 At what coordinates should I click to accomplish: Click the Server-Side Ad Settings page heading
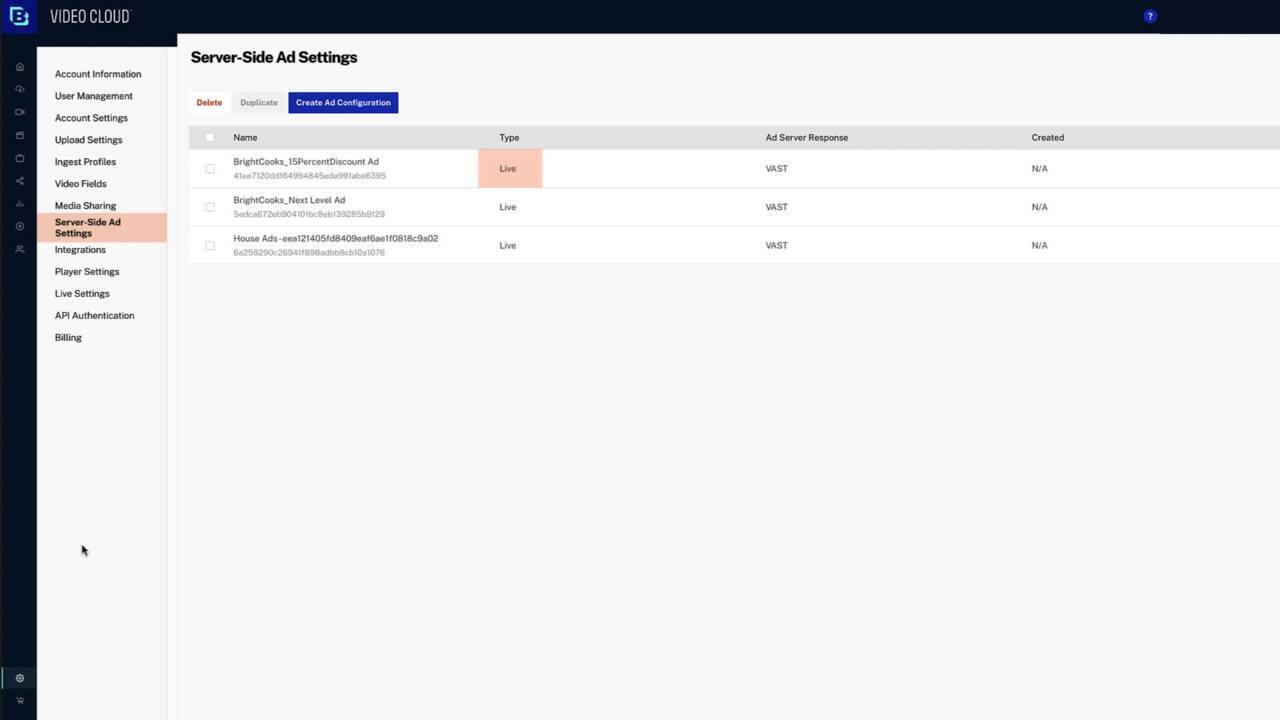274,57
